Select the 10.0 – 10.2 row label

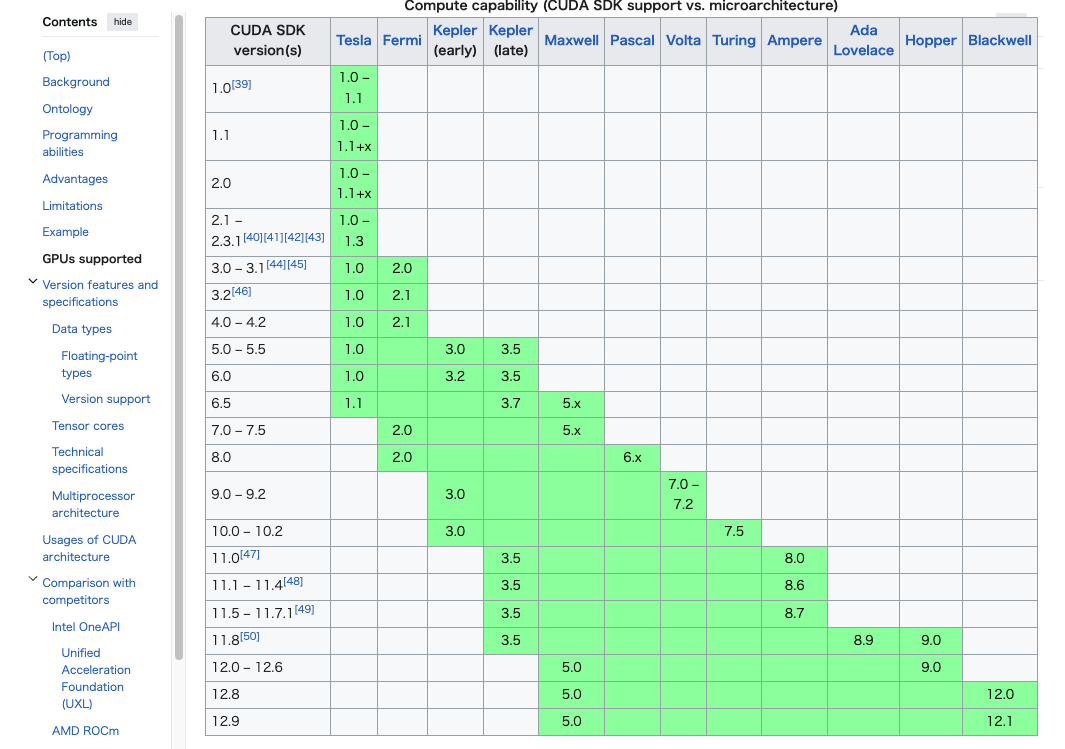pyautogui.click(x=247, y=532)
